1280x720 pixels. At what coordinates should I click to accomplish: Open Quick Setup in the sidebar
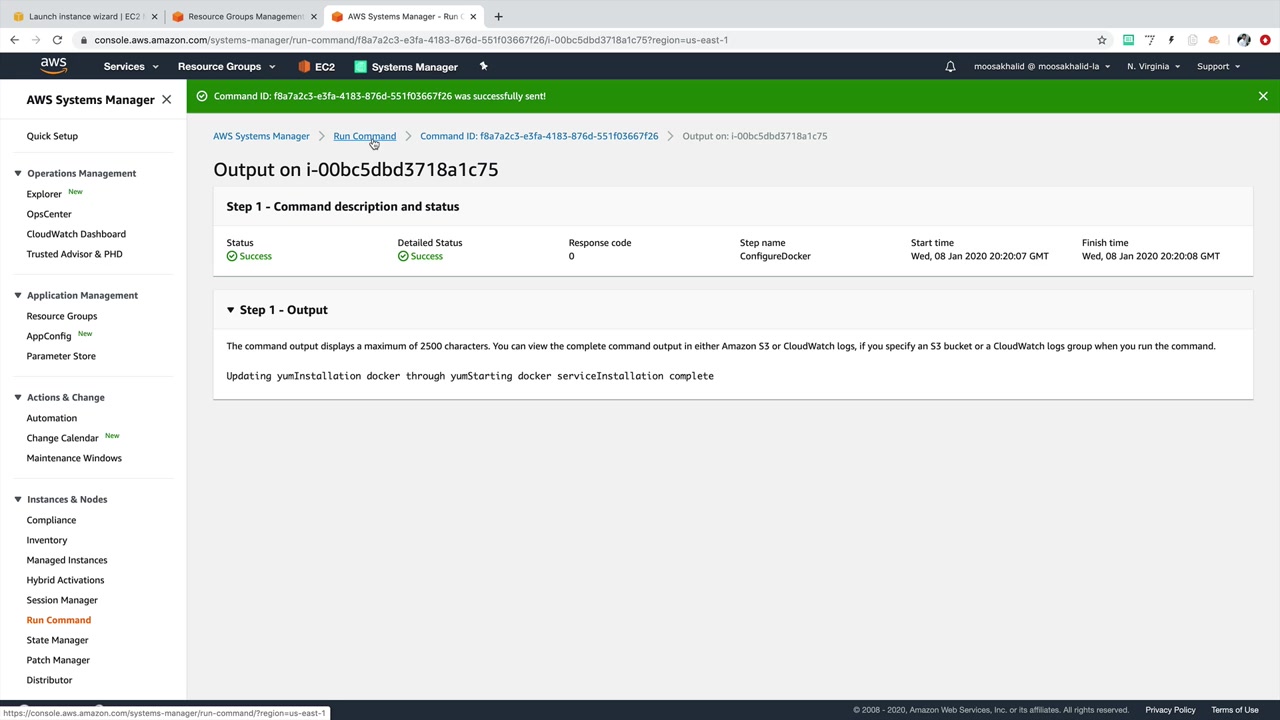coord(52,136)
